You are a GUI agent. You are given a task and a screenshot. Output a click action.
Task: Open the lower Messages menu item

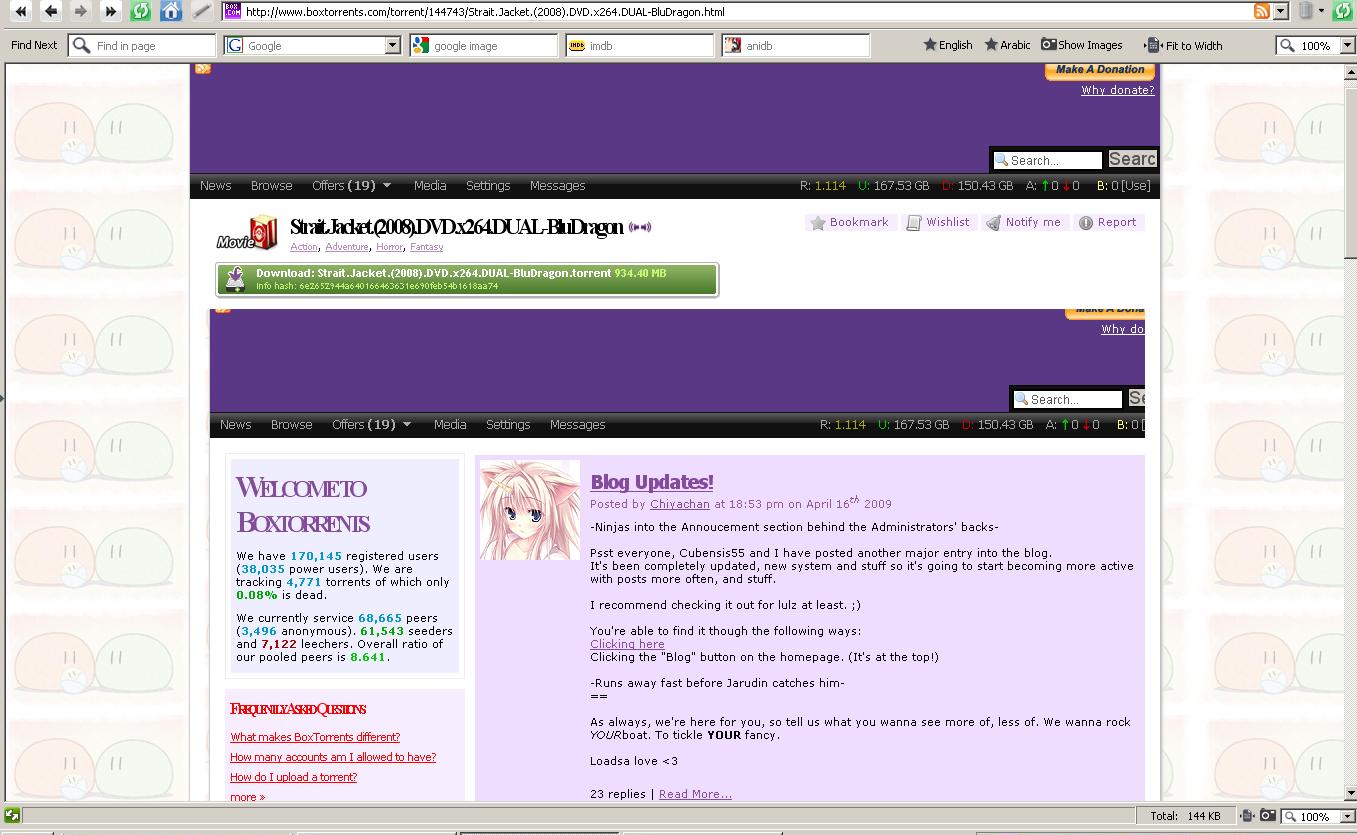click(577, 425)
